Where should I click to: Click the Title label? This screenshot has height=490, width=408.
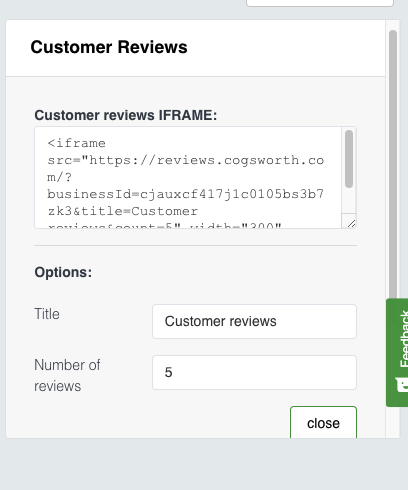point(47,314)
